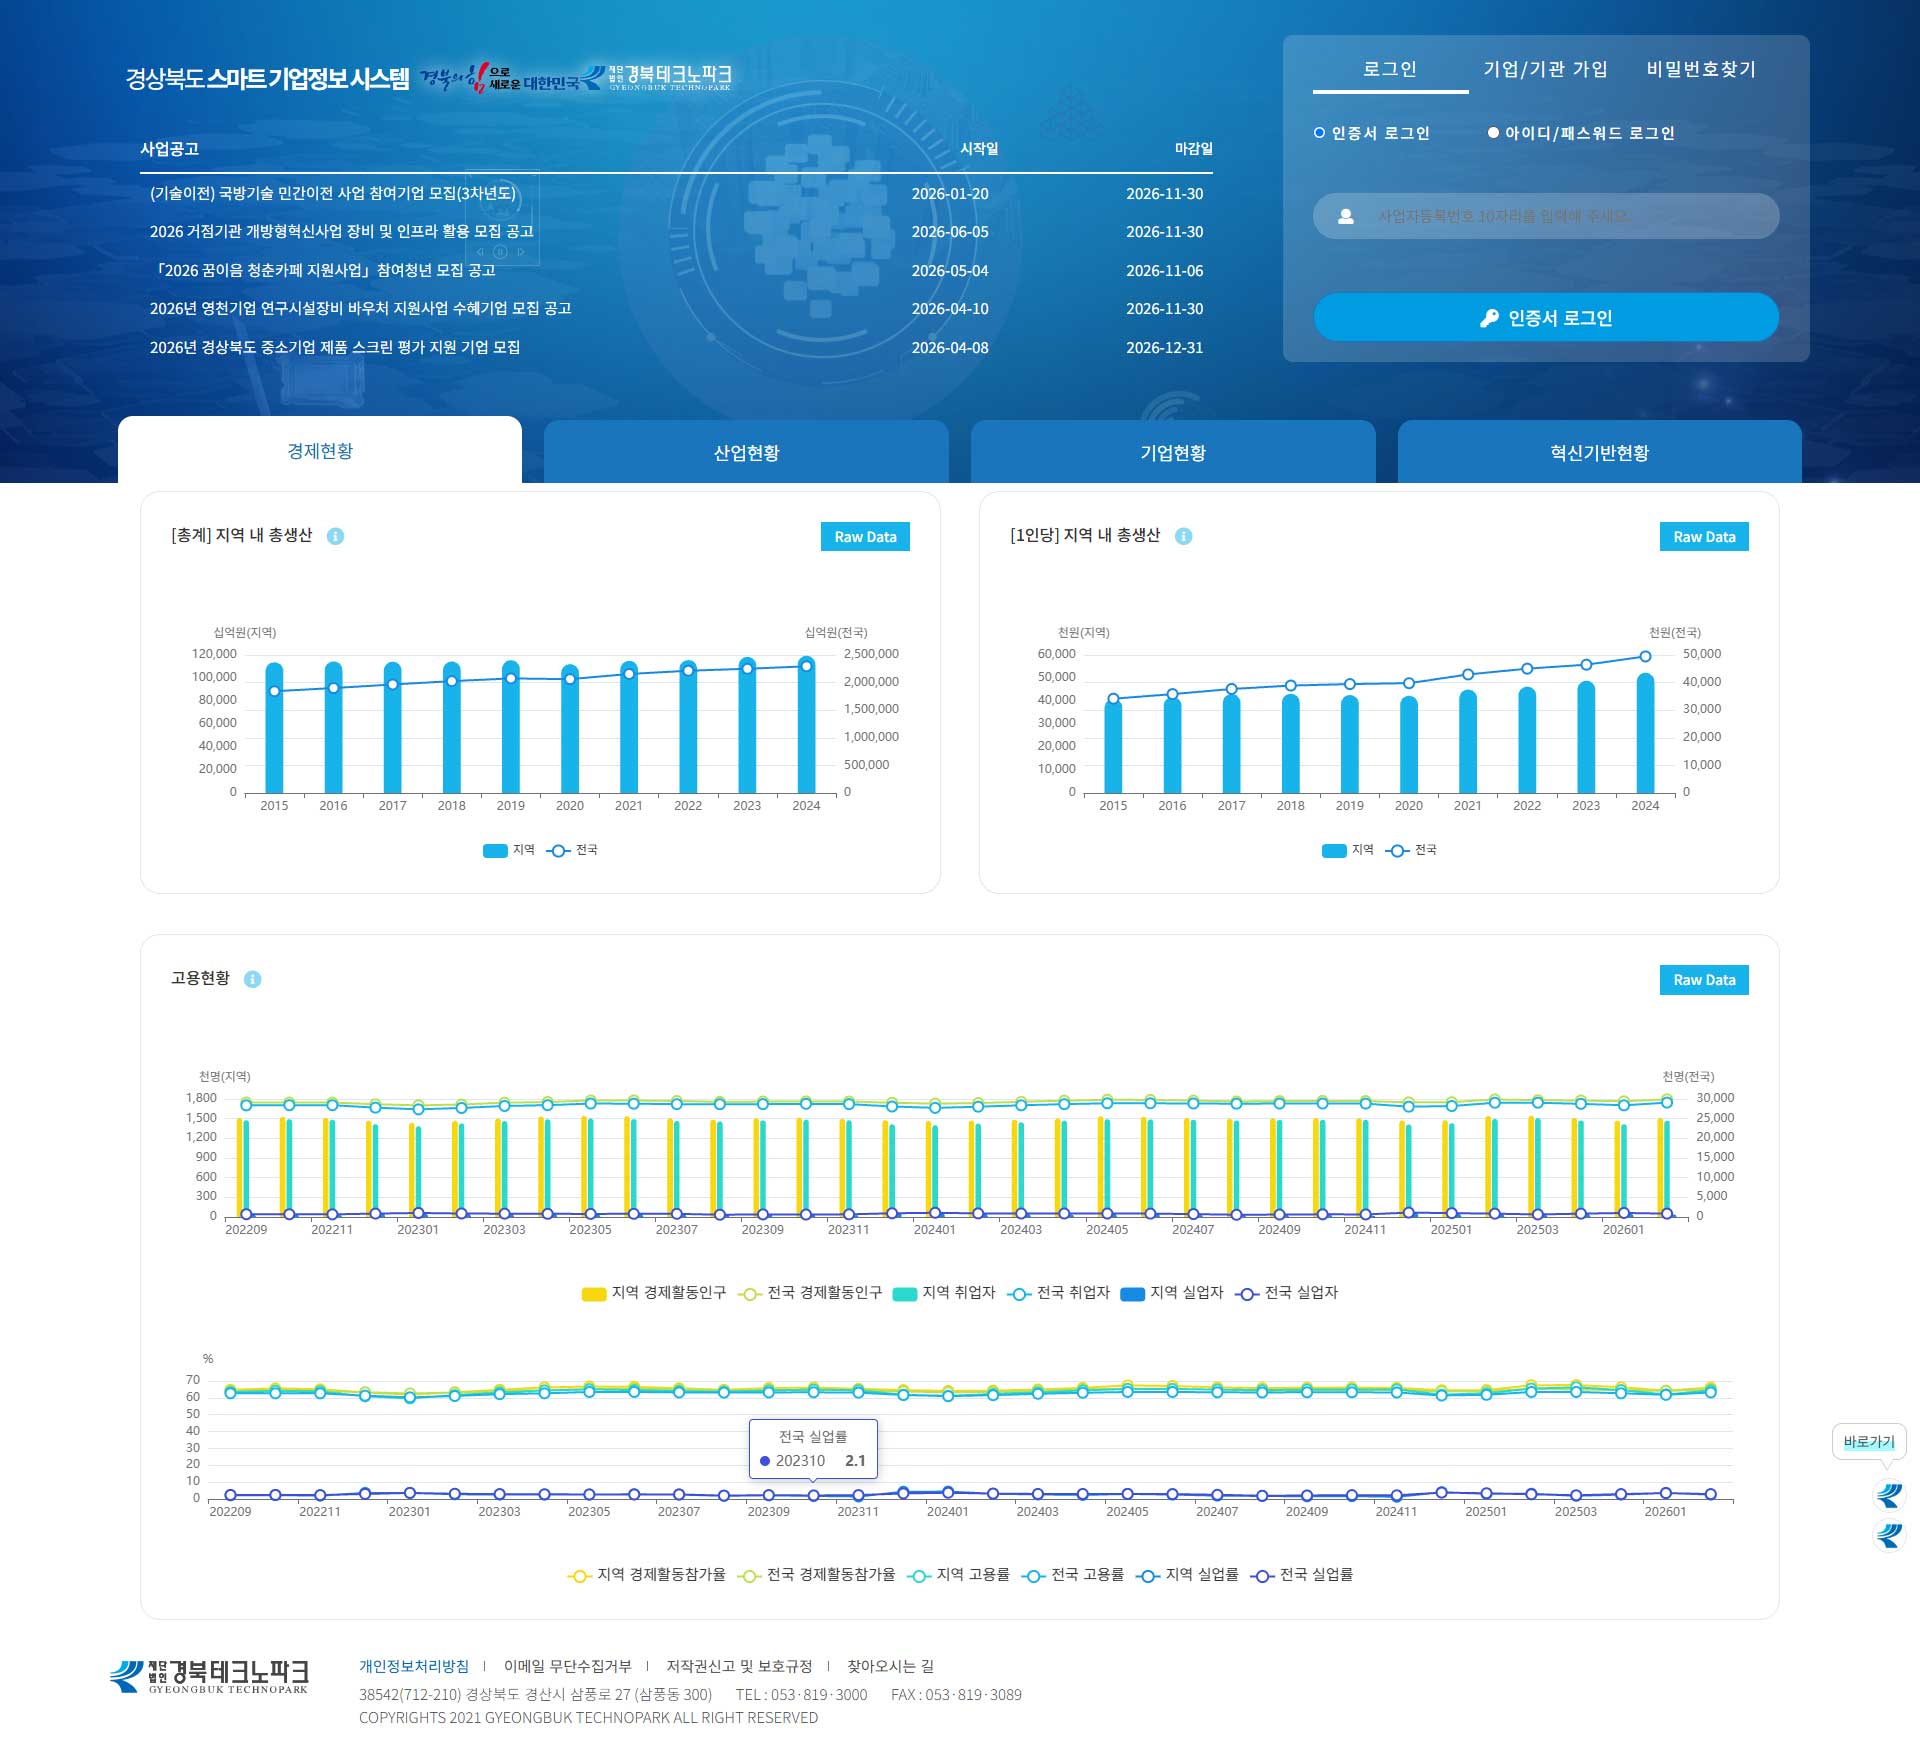1920x1748 pixels.
Task: Open the 비밀번호찾기 tab
Action: (1701, 69)
